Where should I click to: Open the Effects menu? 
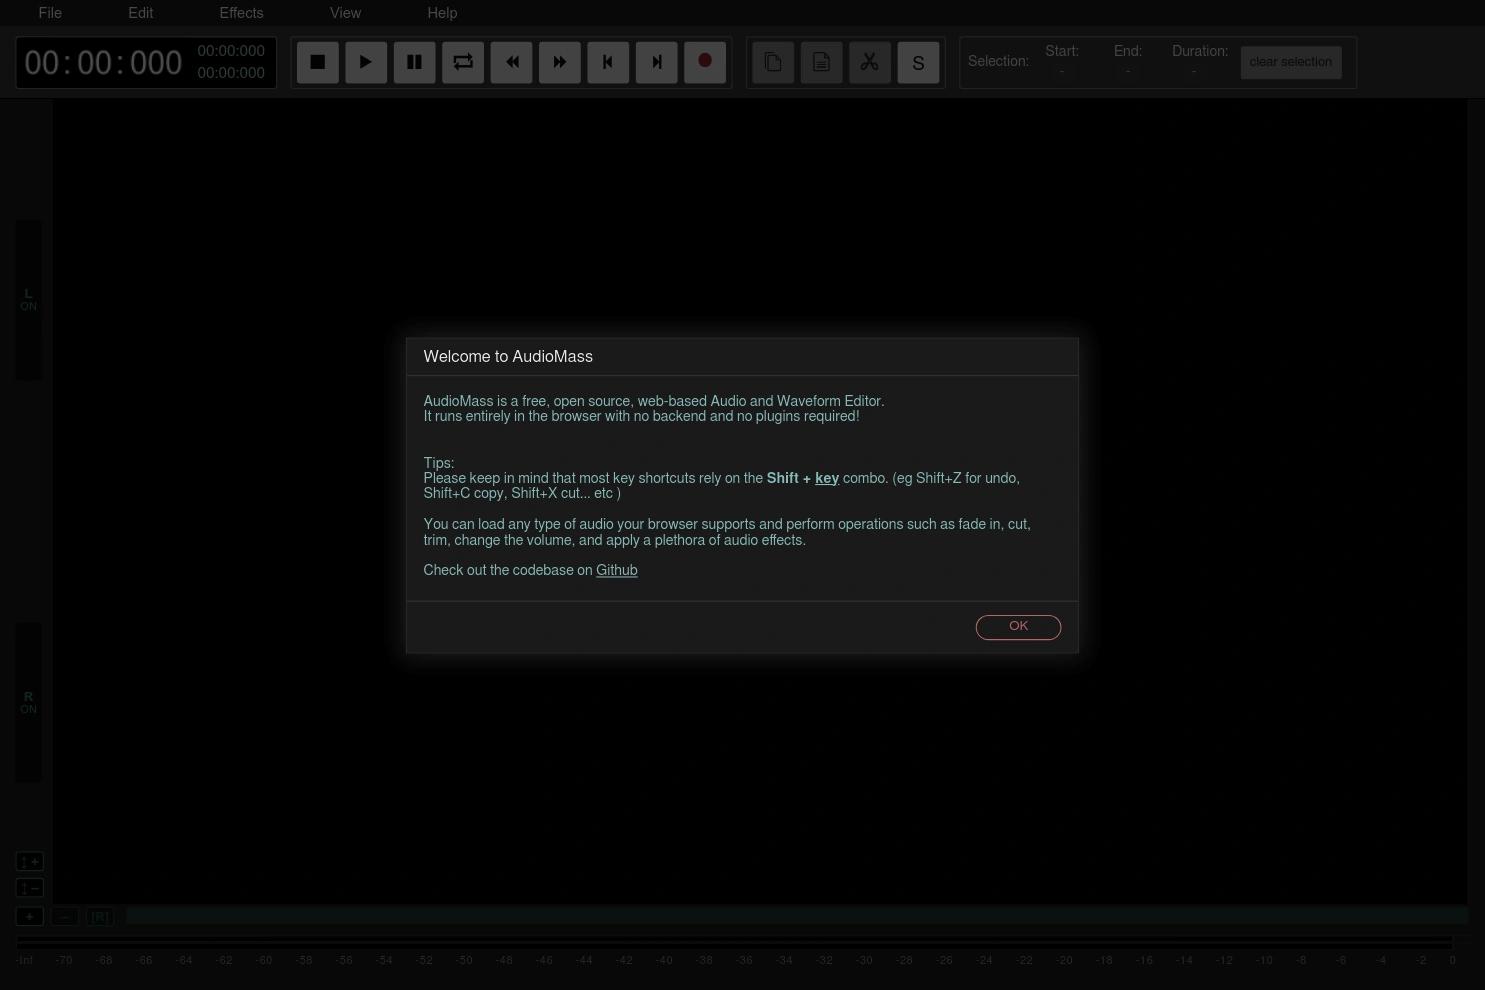click(x=242, y=13)
